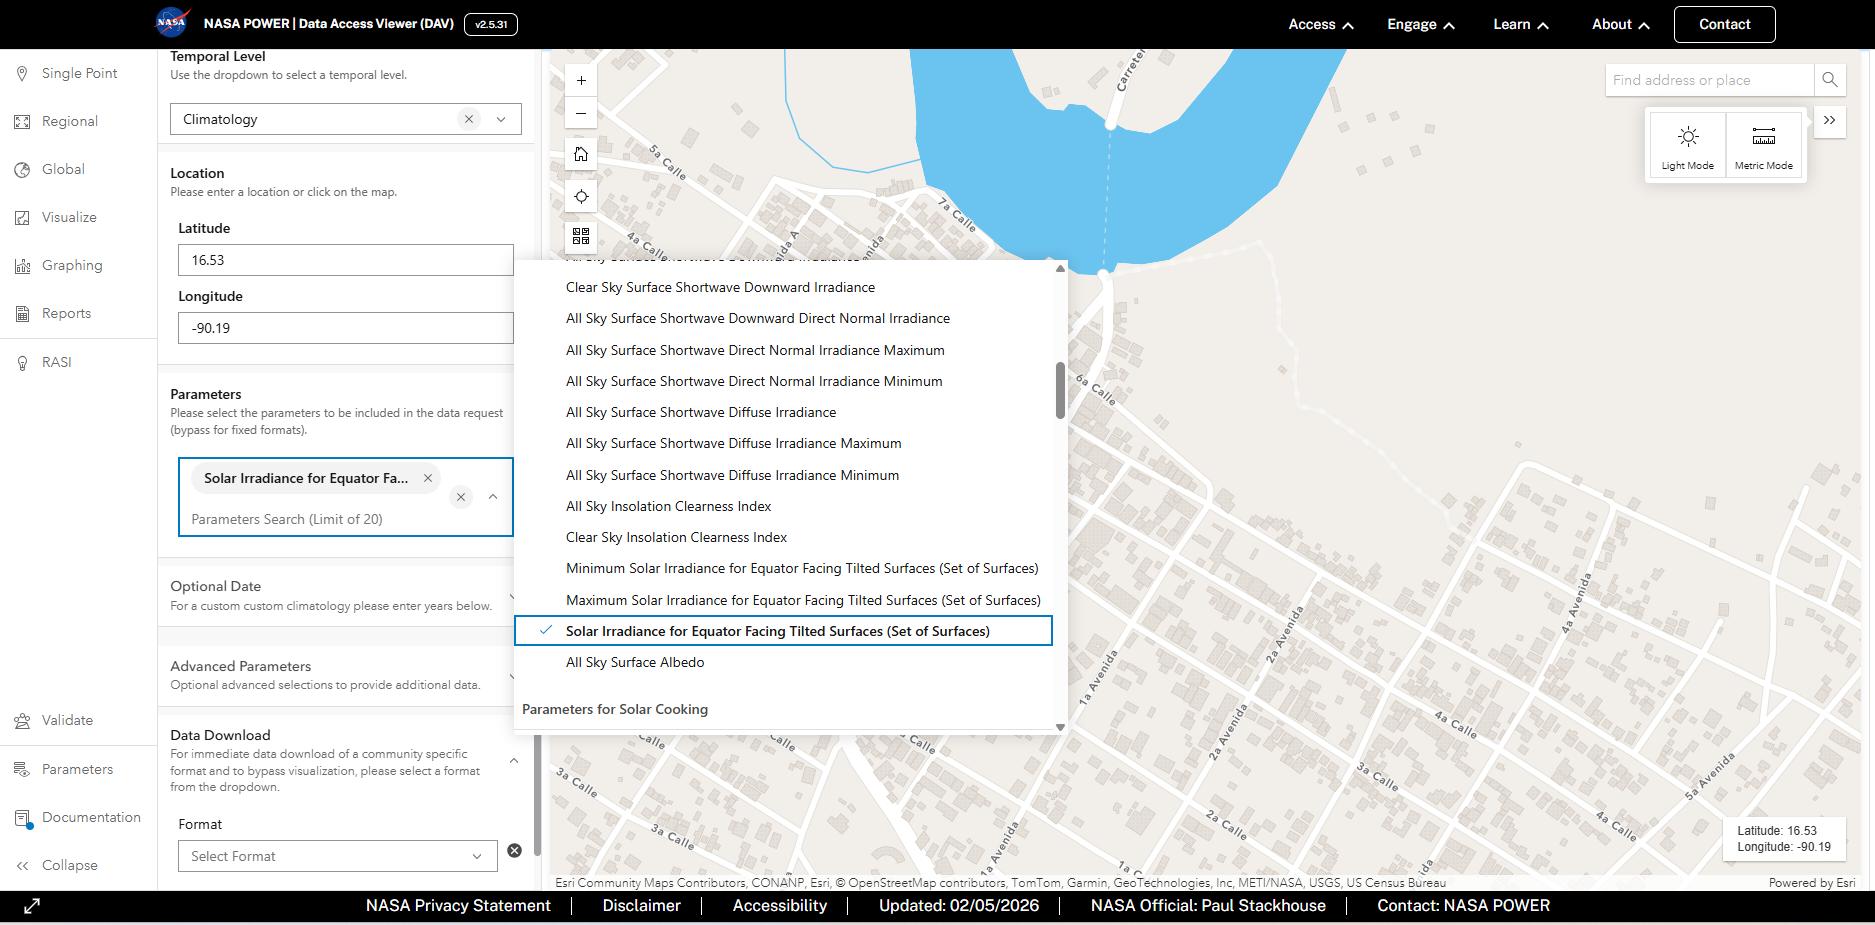The image size is (1875, 925).
Task: Open the Select Format dropdown
Action: point(337,856)
